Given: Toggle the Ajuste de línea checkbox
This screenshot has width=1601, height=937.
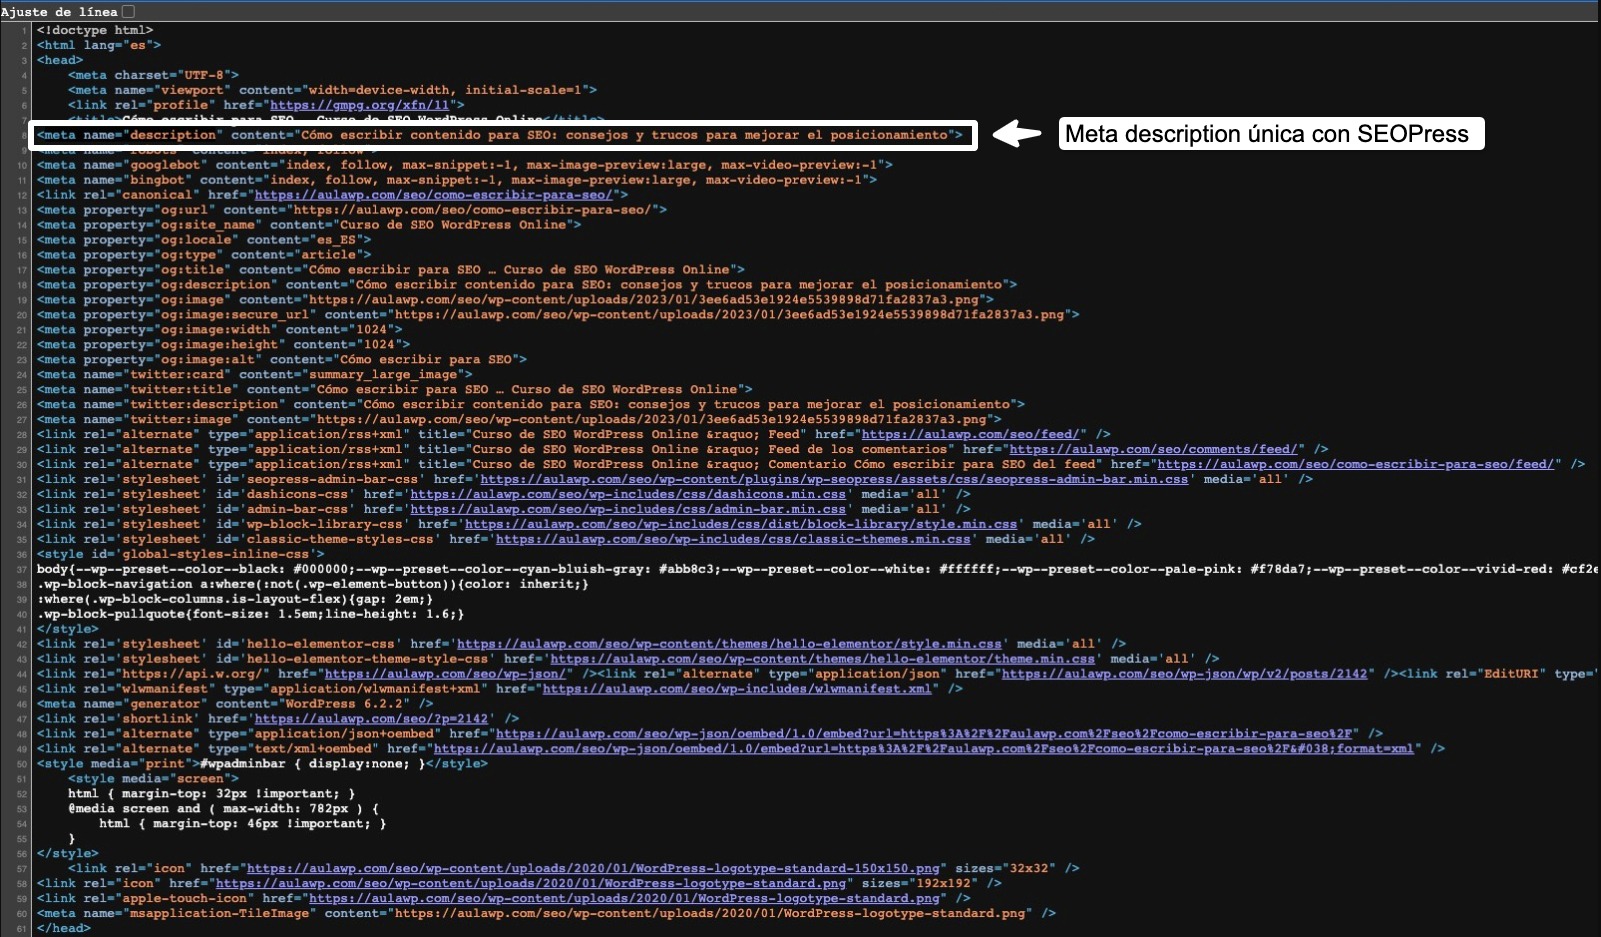Looking at the screenshot, I should pos(127,11).
